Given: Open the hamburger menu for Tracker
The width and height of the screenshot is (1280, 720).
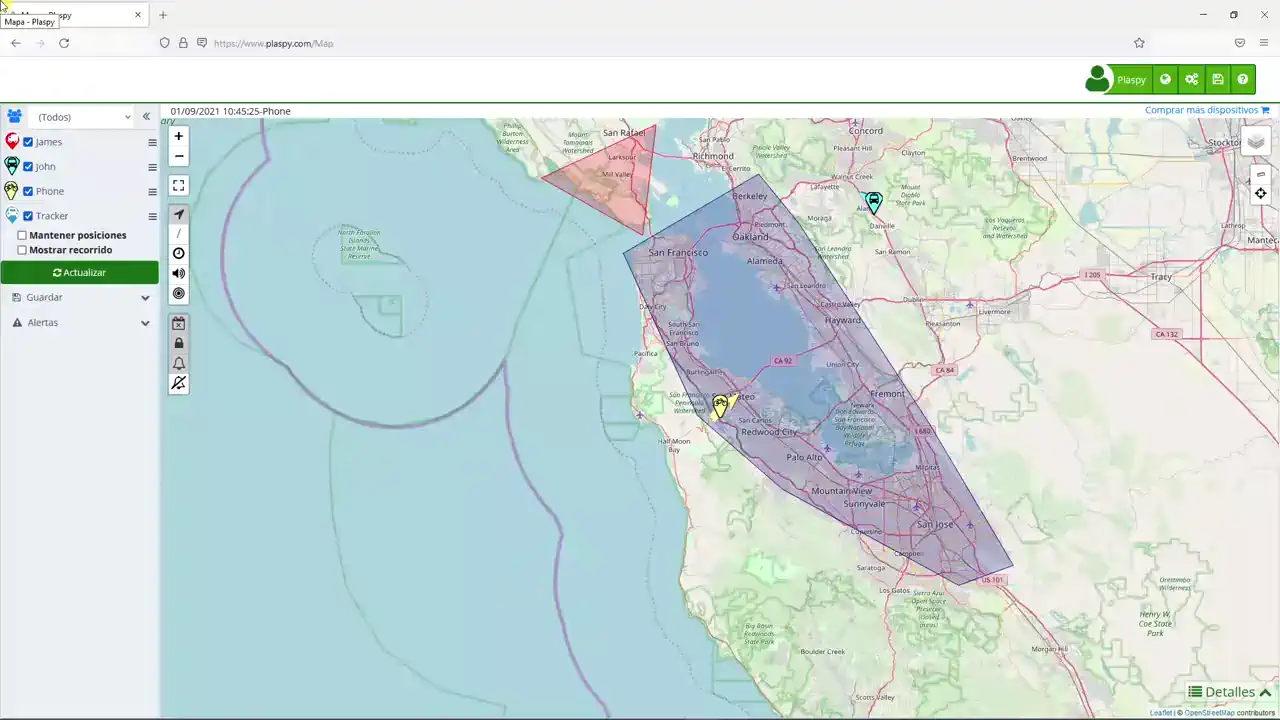Looking at the screenshot, I should tap(153, 217).
